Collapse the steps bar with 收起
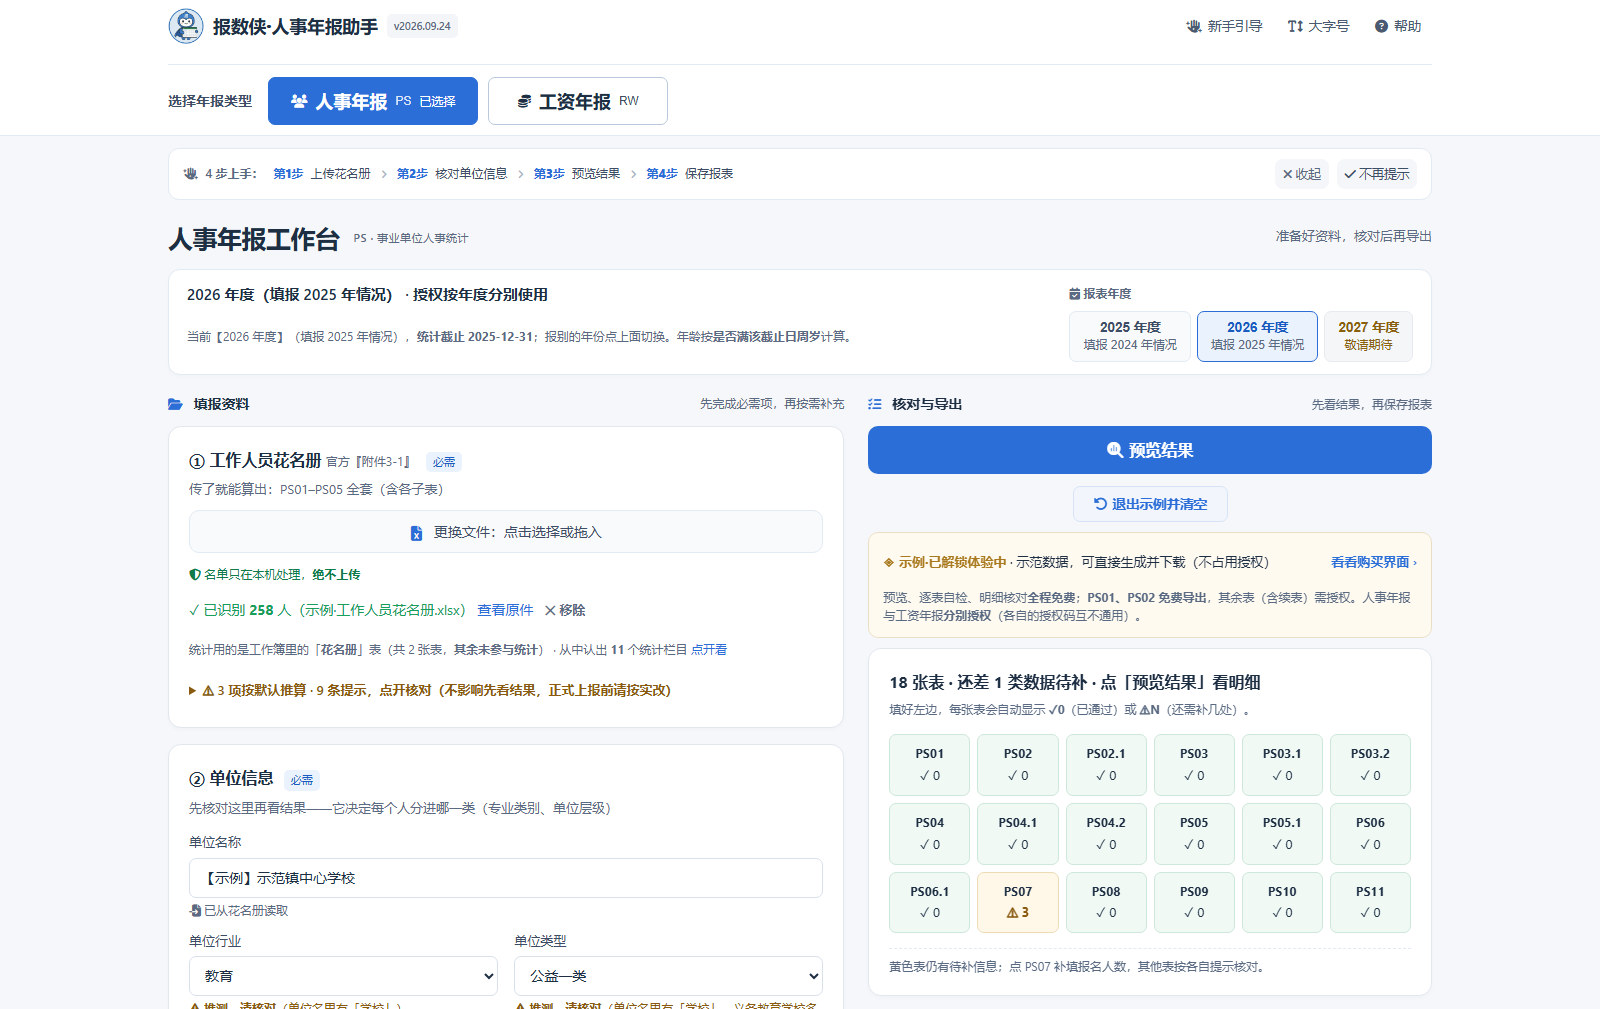The height and width of the screenshot is (1009, 1600). click(1302, 174)
